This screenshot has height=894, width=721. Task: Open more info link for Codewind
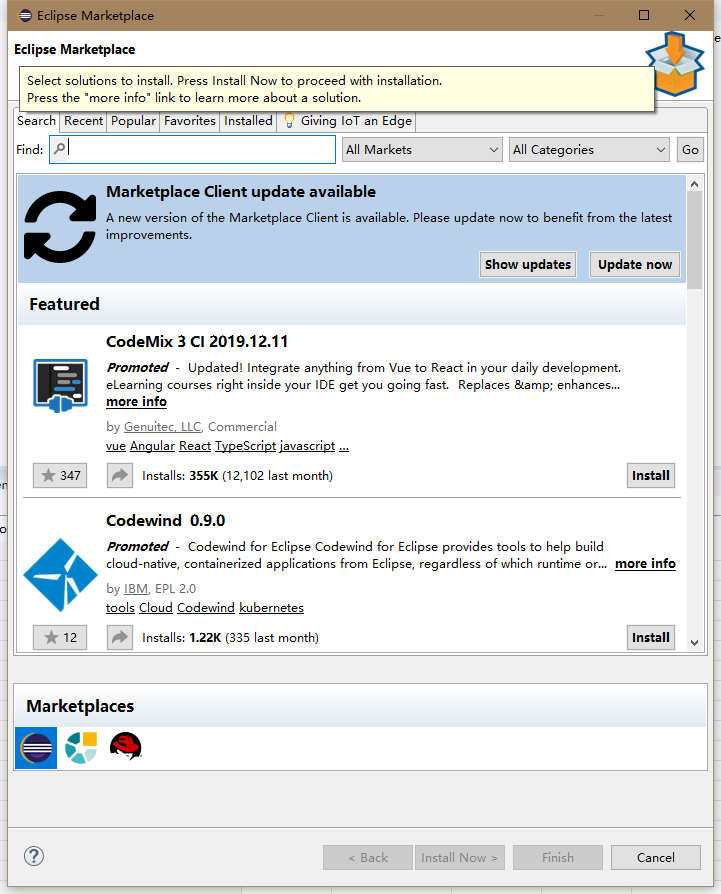645,563
